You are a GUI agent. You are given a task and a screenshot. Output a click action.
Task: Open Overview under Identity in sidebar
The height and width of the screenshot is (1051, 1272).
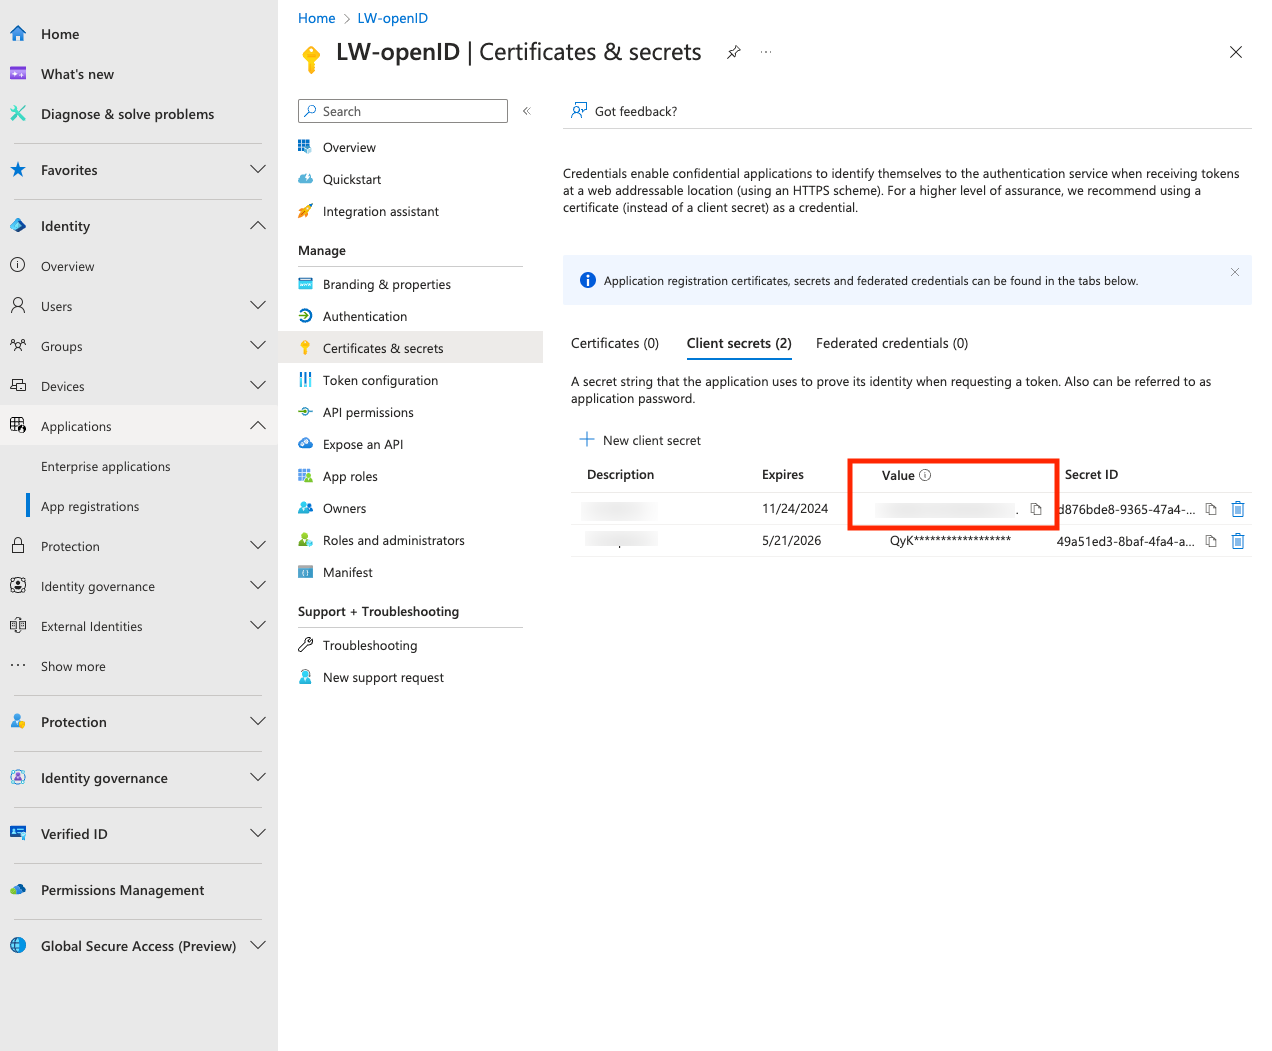tap(68, 266)
